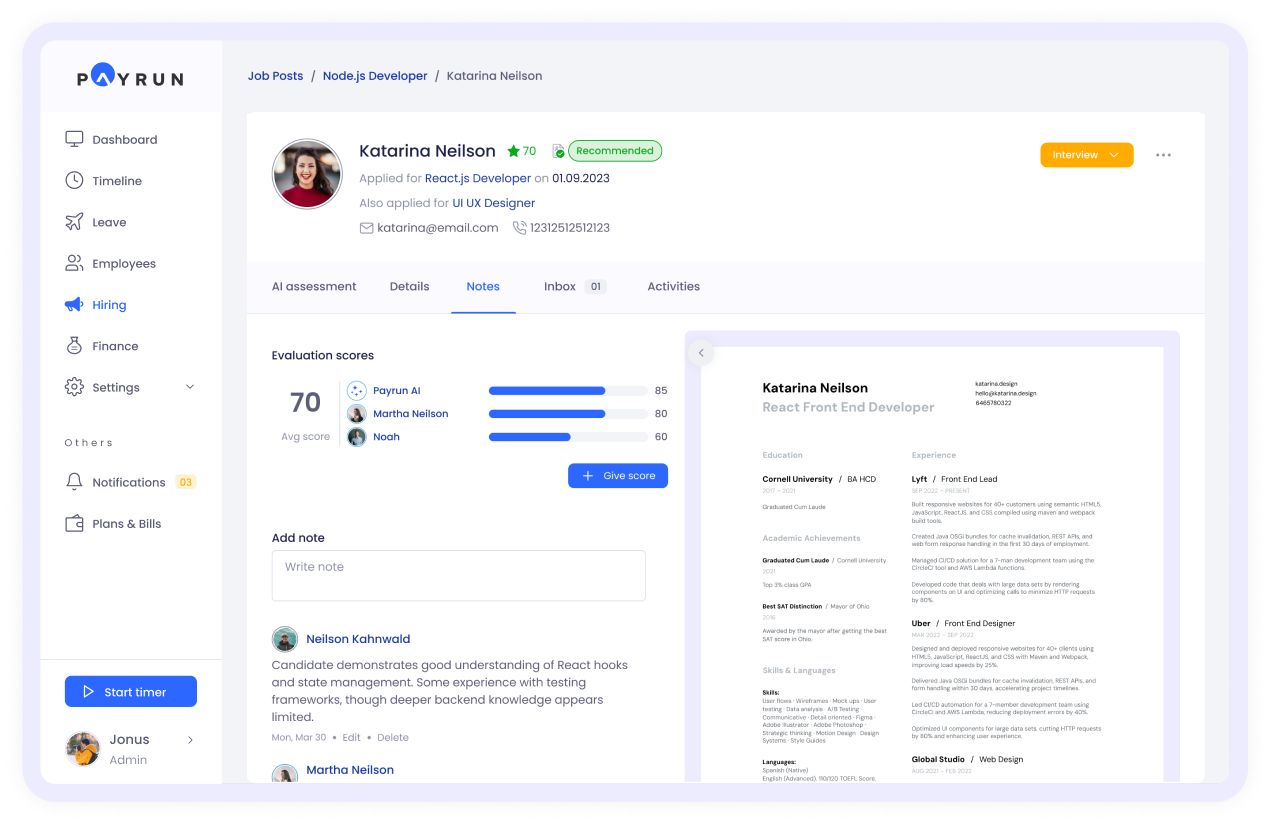Click the Timeline clock icon
Image resolution: width=1271 pixels, height=825 pixels.
[x=74, y=180]
